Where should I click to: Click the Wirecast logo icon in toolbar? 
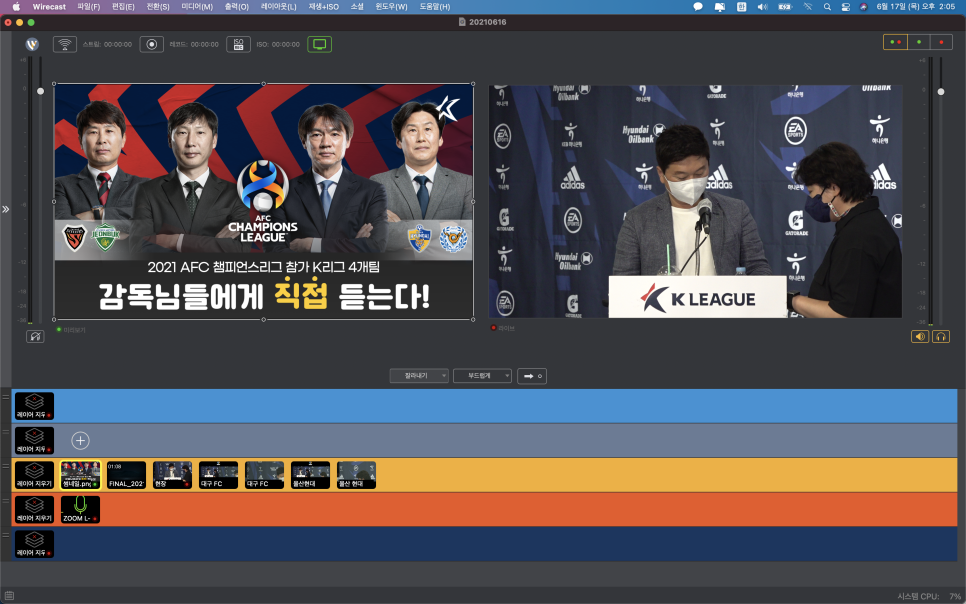pyautogui.click(x=32, y=44)
